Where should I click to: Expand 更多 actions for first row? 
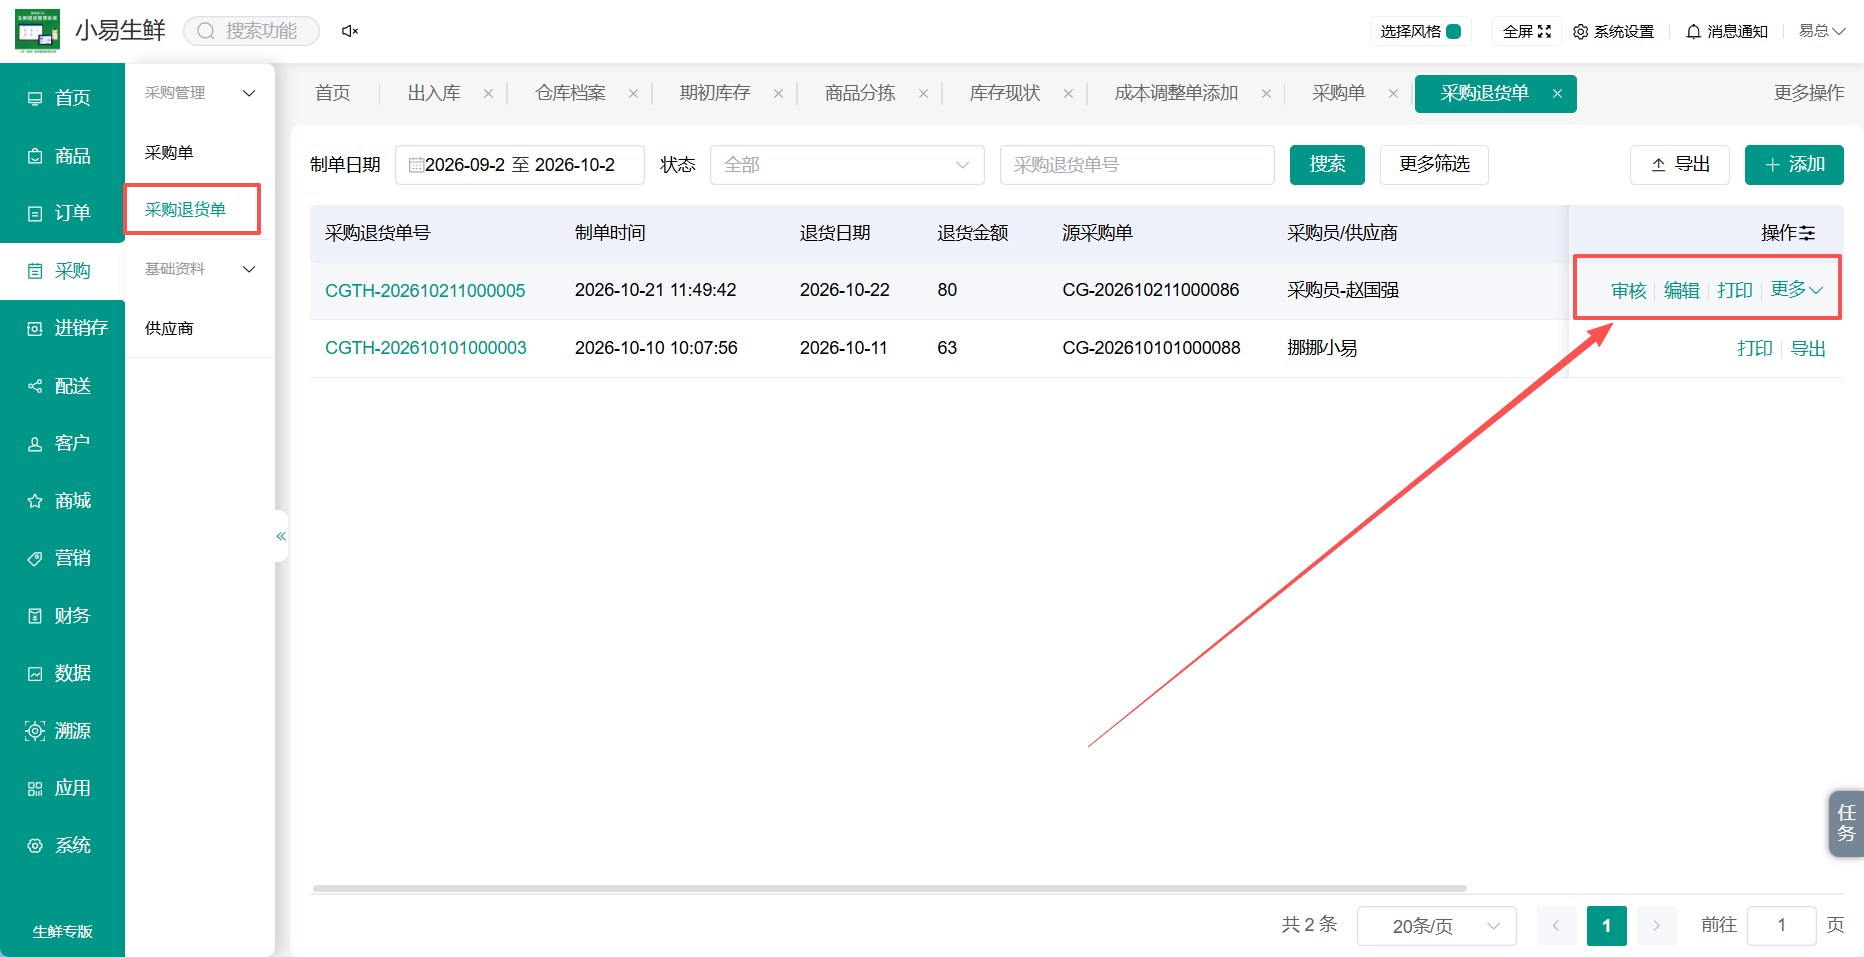pos(1796,290)
